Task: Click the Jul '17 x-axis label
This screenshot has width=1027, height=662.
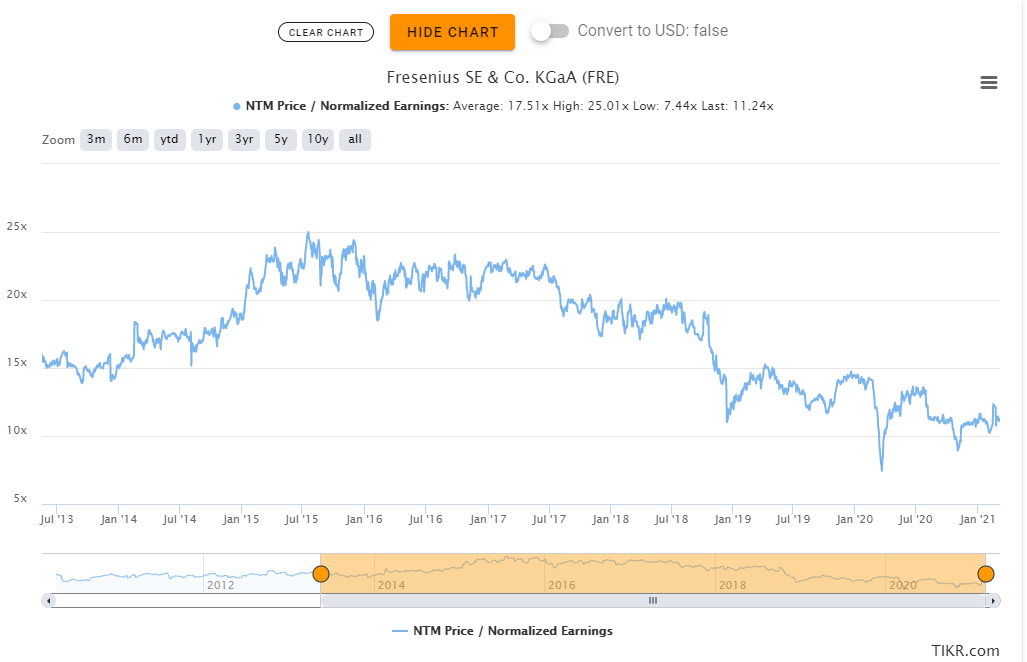Action: [549, 519]
